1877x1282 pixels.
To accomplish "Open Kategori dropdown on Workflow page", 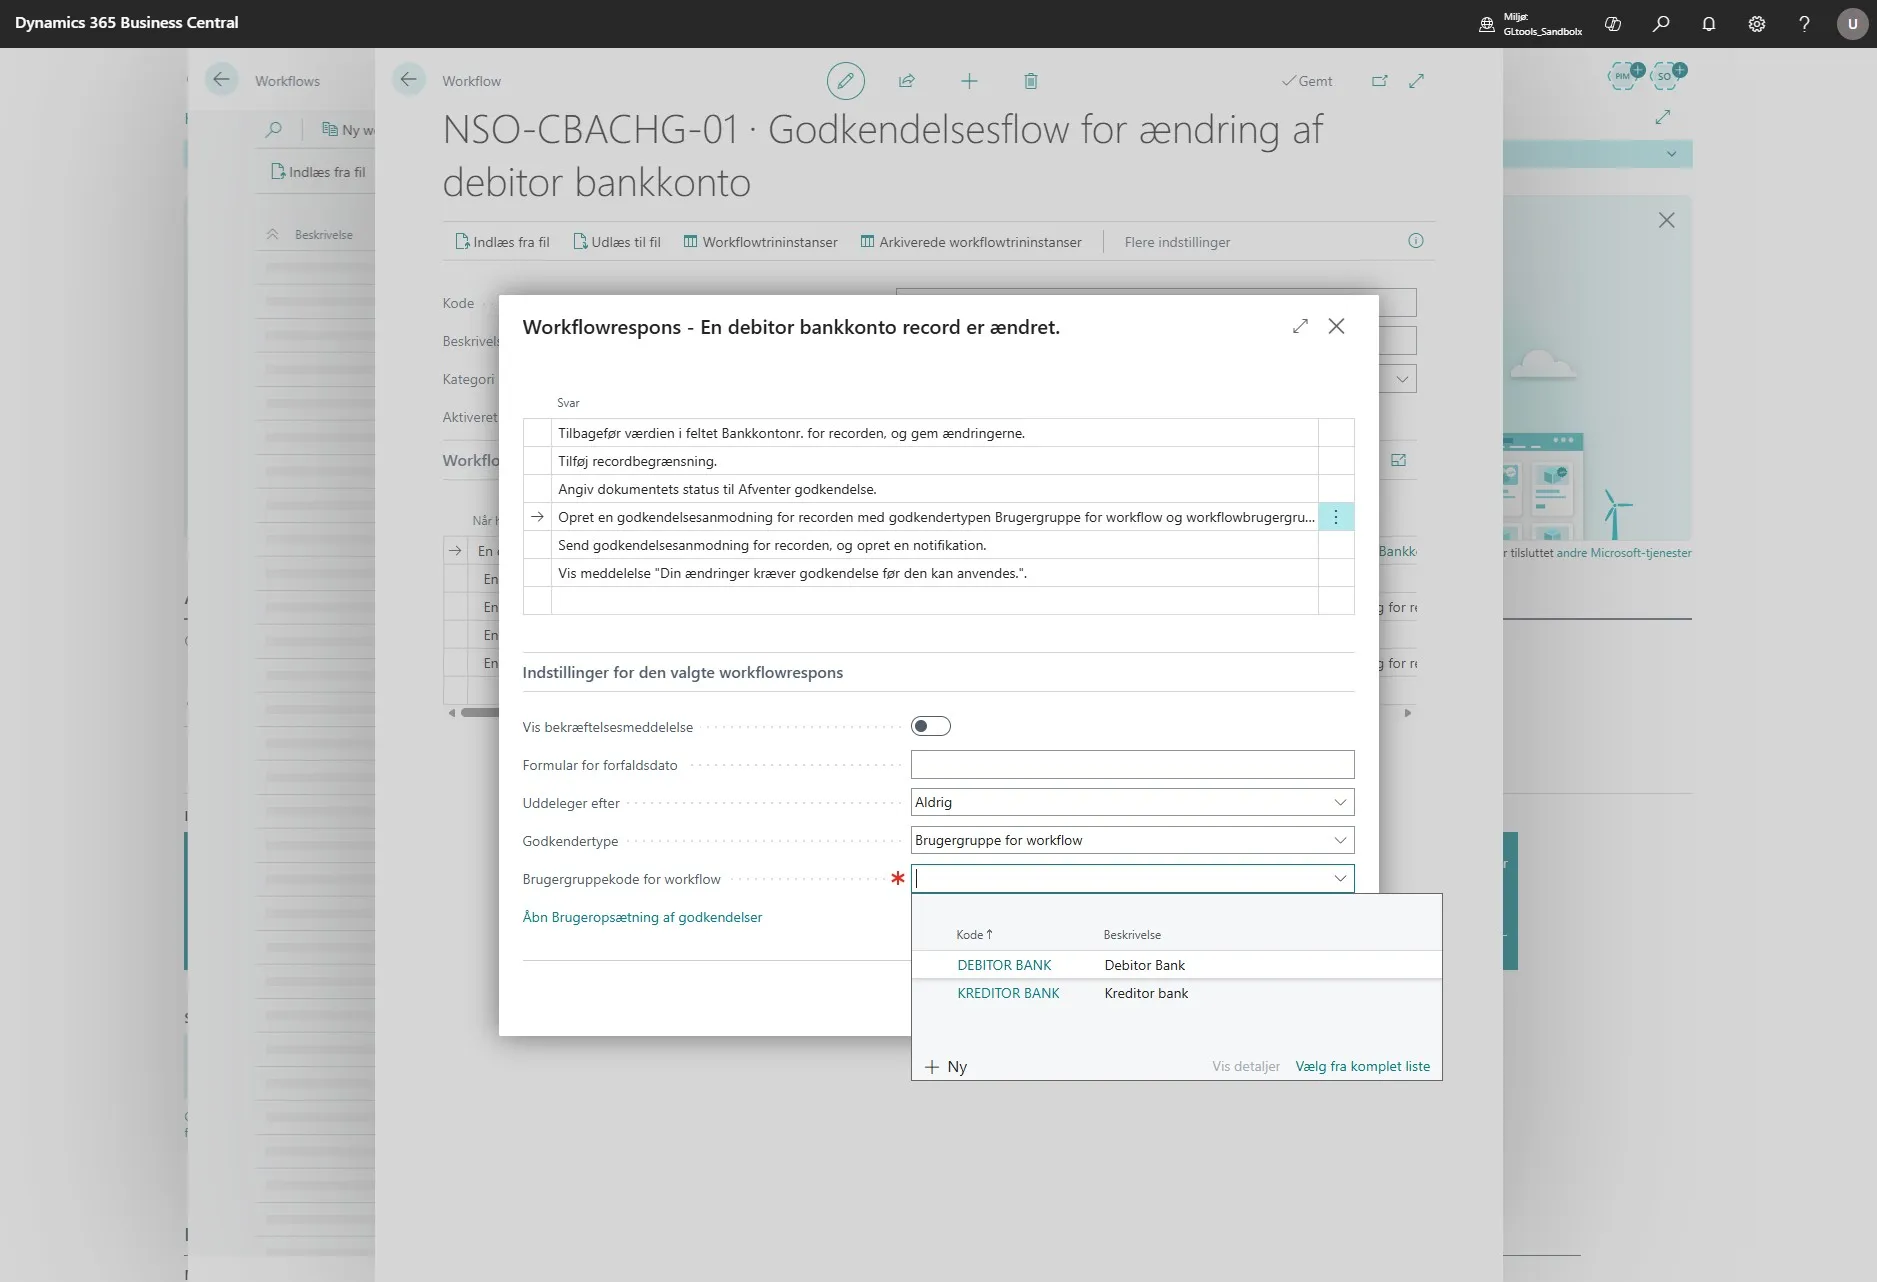I will coord(1402,379).
